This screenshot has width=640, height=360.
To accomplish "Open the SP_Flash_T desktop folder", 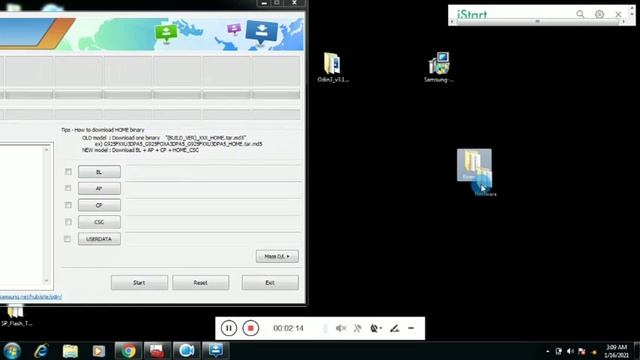I will 16,316.
